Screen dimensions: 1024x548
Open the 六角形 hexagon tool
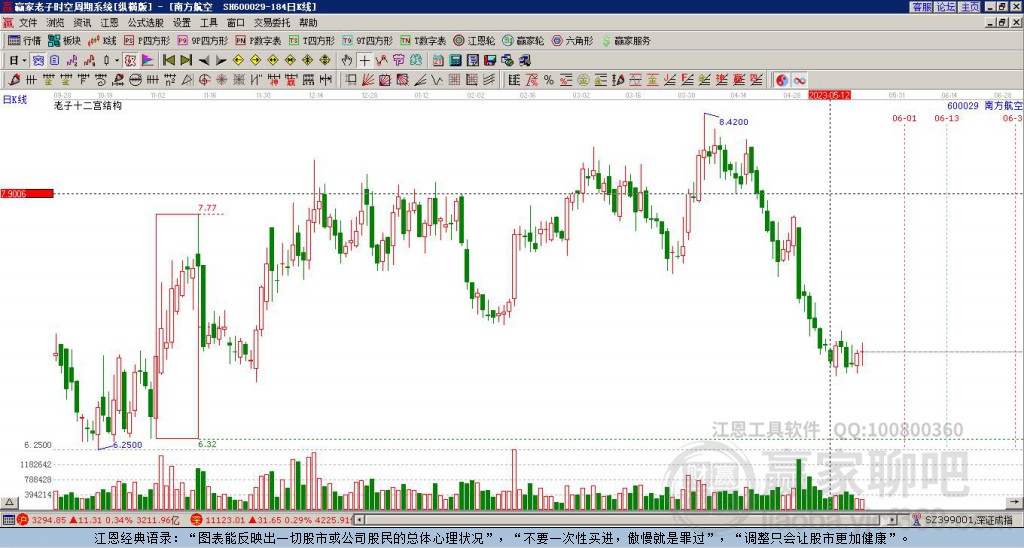click(x=573, y=40)
